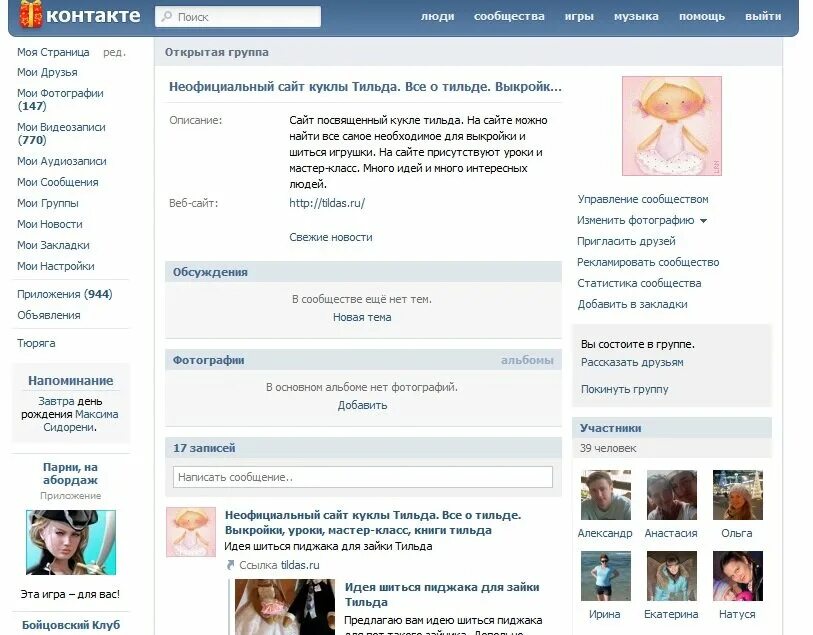This screenshot has width=813, height=635.
Task: Click Свежие новости link
Action: pyautogui.click(x=331, y=237)
